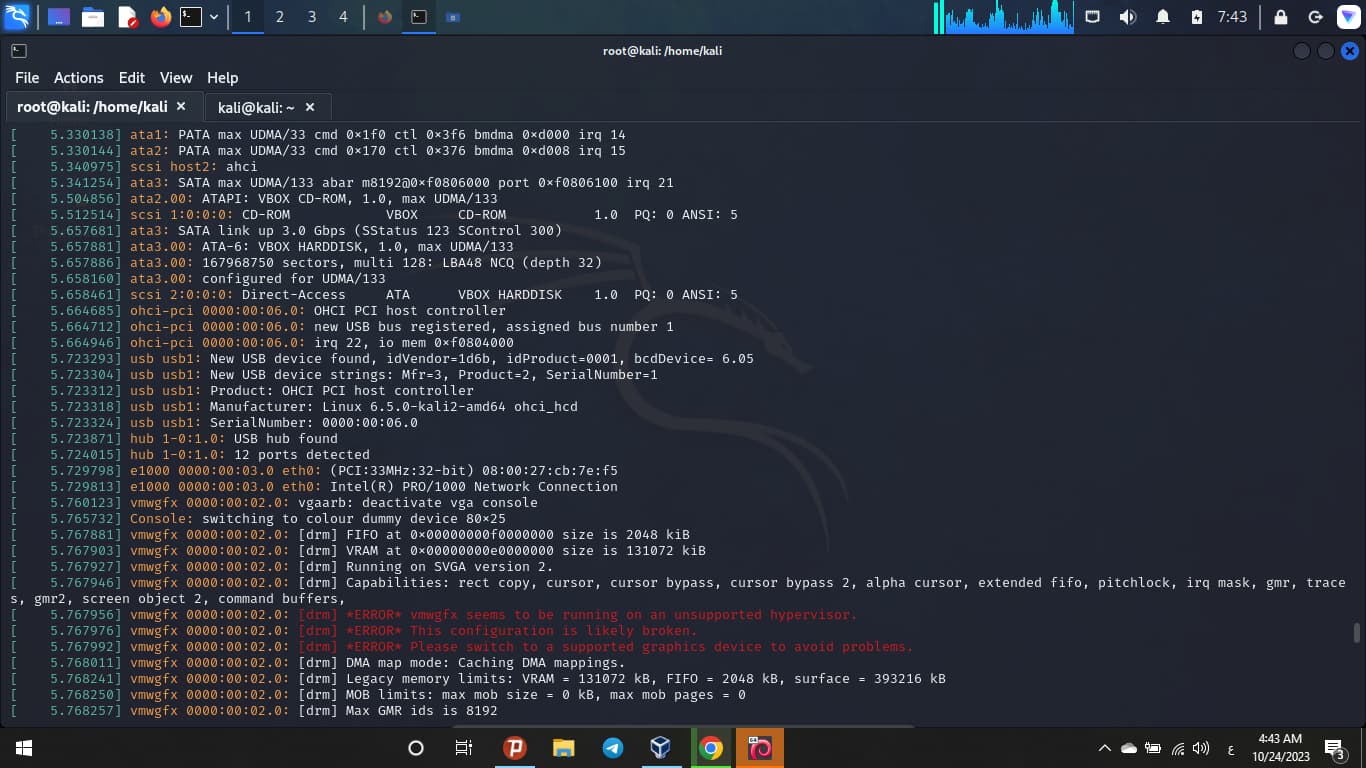This screenshot has height=768, width=1366.
Task: Click the line 'scsi host2: ahci'
Action: [x=134, y=167]
